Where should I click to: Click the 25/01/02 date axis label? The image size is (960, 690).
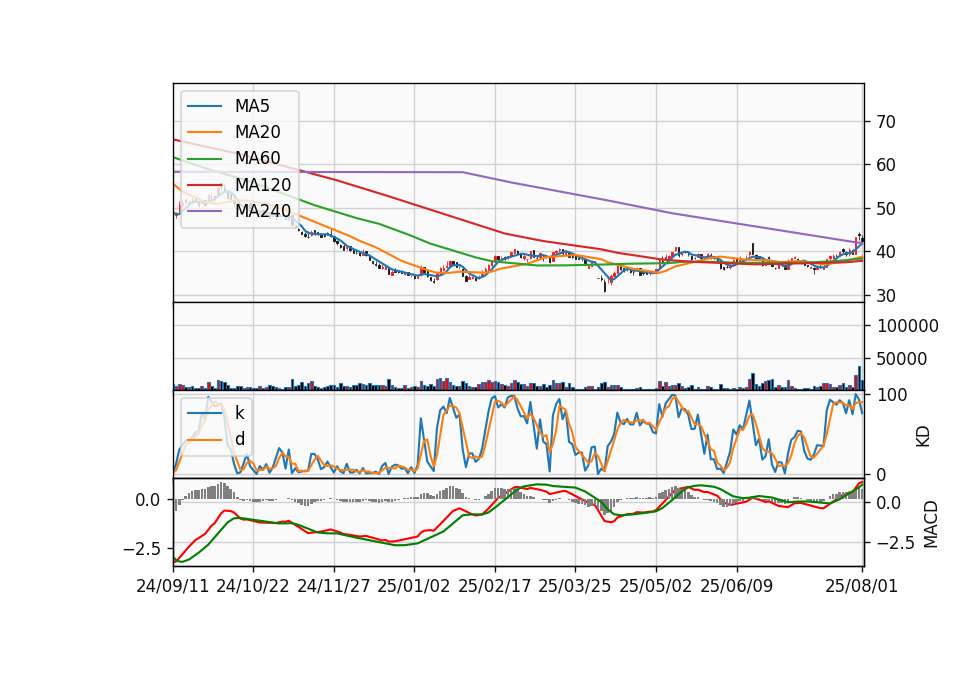point(414,586)
